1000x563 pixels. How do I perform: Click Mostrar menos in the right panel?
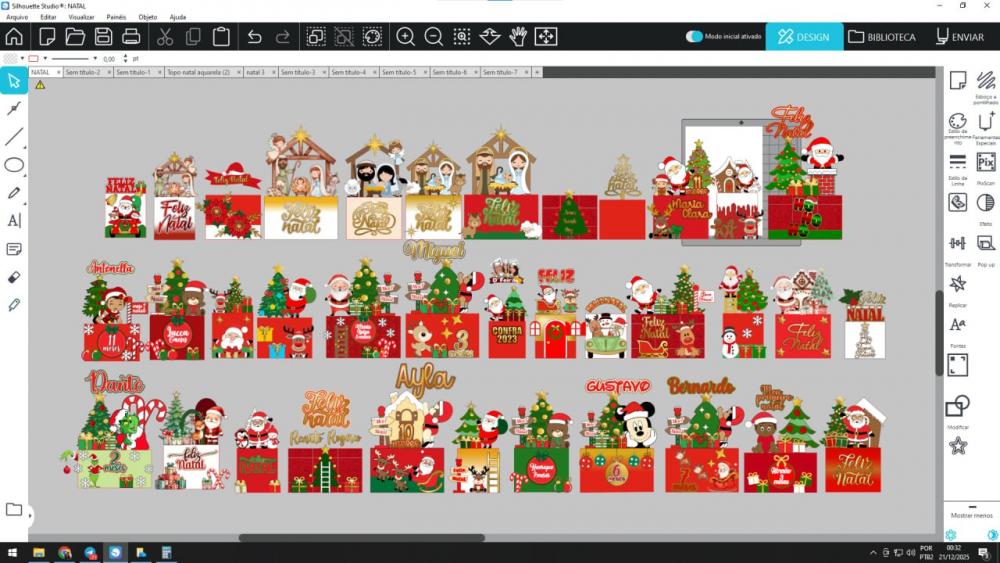[x=971, y=515]
